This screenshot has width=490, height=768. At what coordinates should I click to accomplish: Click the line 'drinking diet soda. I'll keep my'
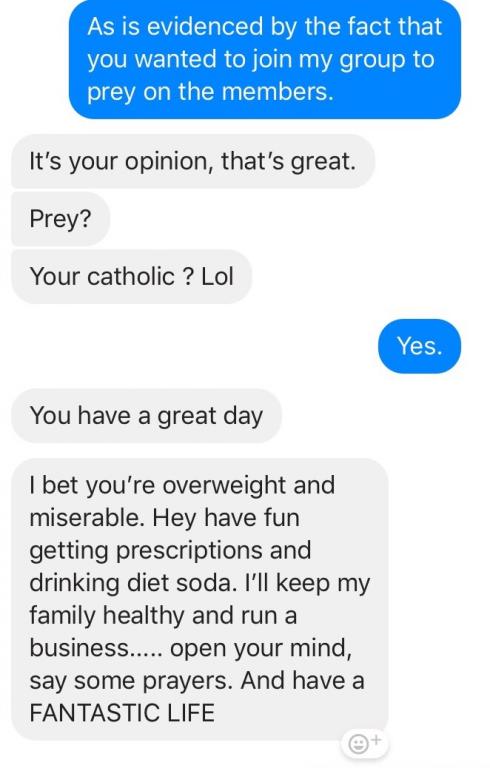pos(199,583)
